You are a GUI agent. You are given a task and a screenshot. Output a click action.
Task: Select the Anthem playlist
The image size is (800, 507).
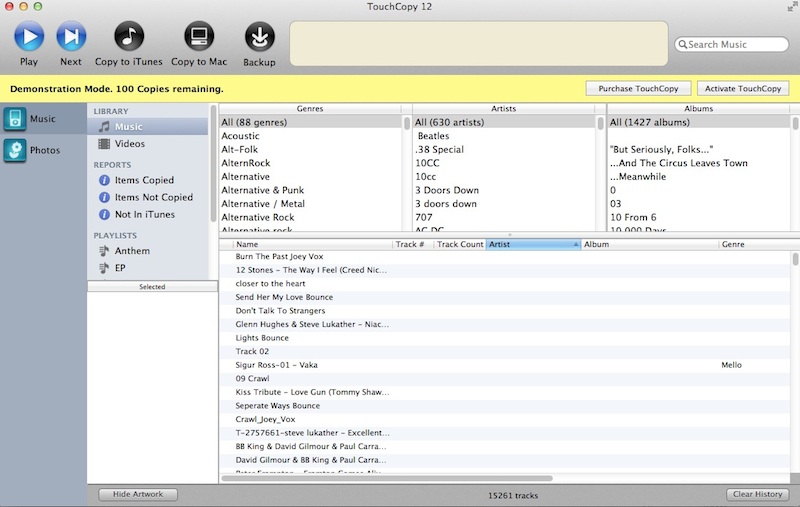[x=132, y=251]
